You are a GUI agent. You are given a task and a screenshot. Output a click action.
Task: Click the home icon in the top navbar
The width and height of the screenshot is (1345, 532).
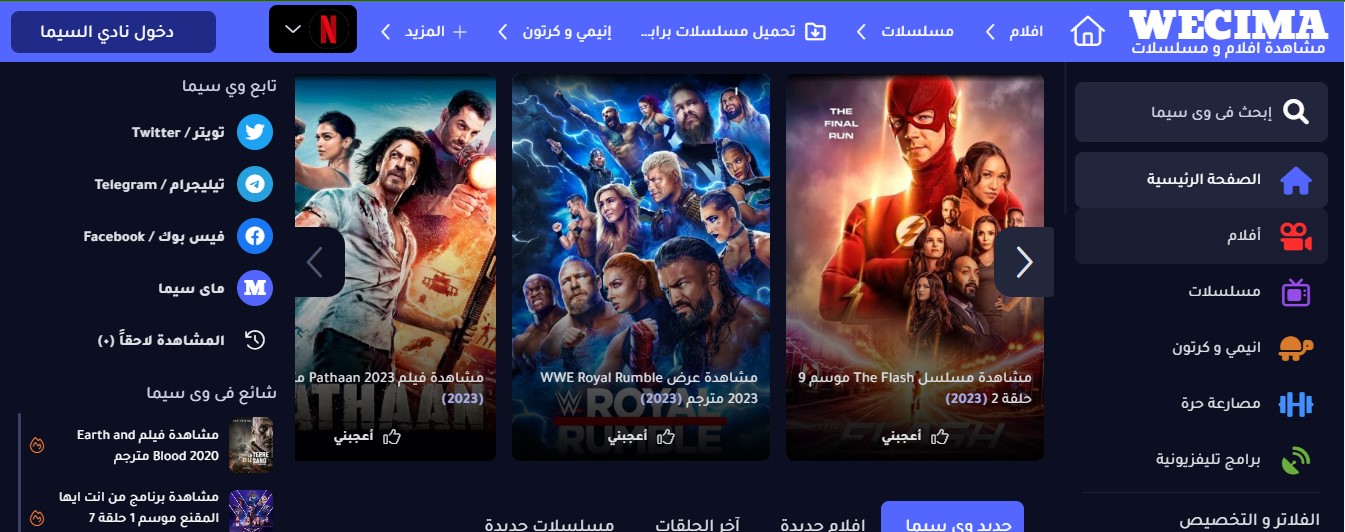coord(1087,32)
